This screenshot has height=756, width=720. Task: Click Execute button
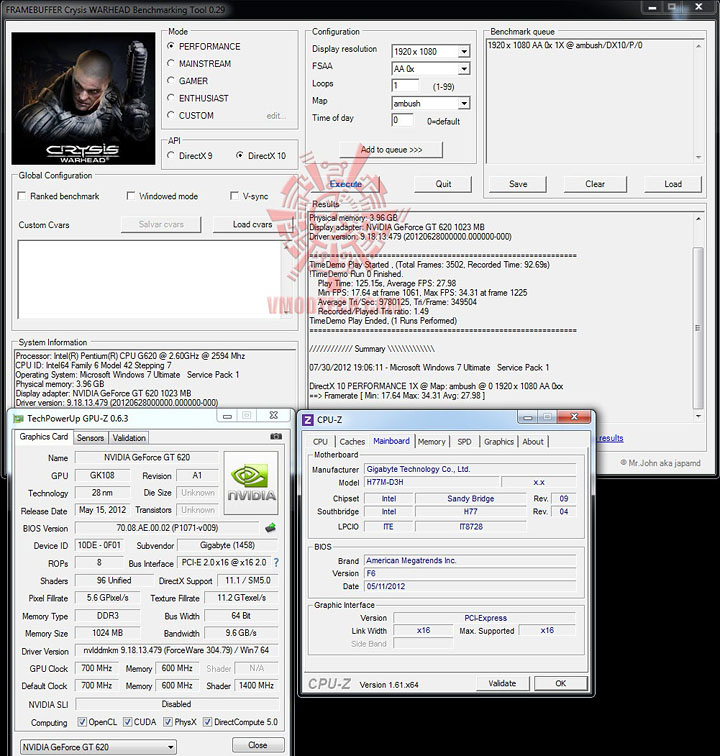click(346, 184)
